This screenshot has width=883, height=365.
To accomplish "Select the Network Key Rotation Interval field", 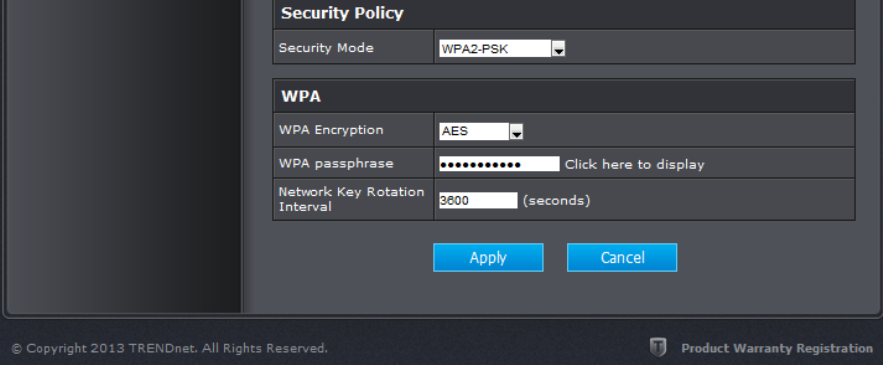I will [x=478, y=201].
